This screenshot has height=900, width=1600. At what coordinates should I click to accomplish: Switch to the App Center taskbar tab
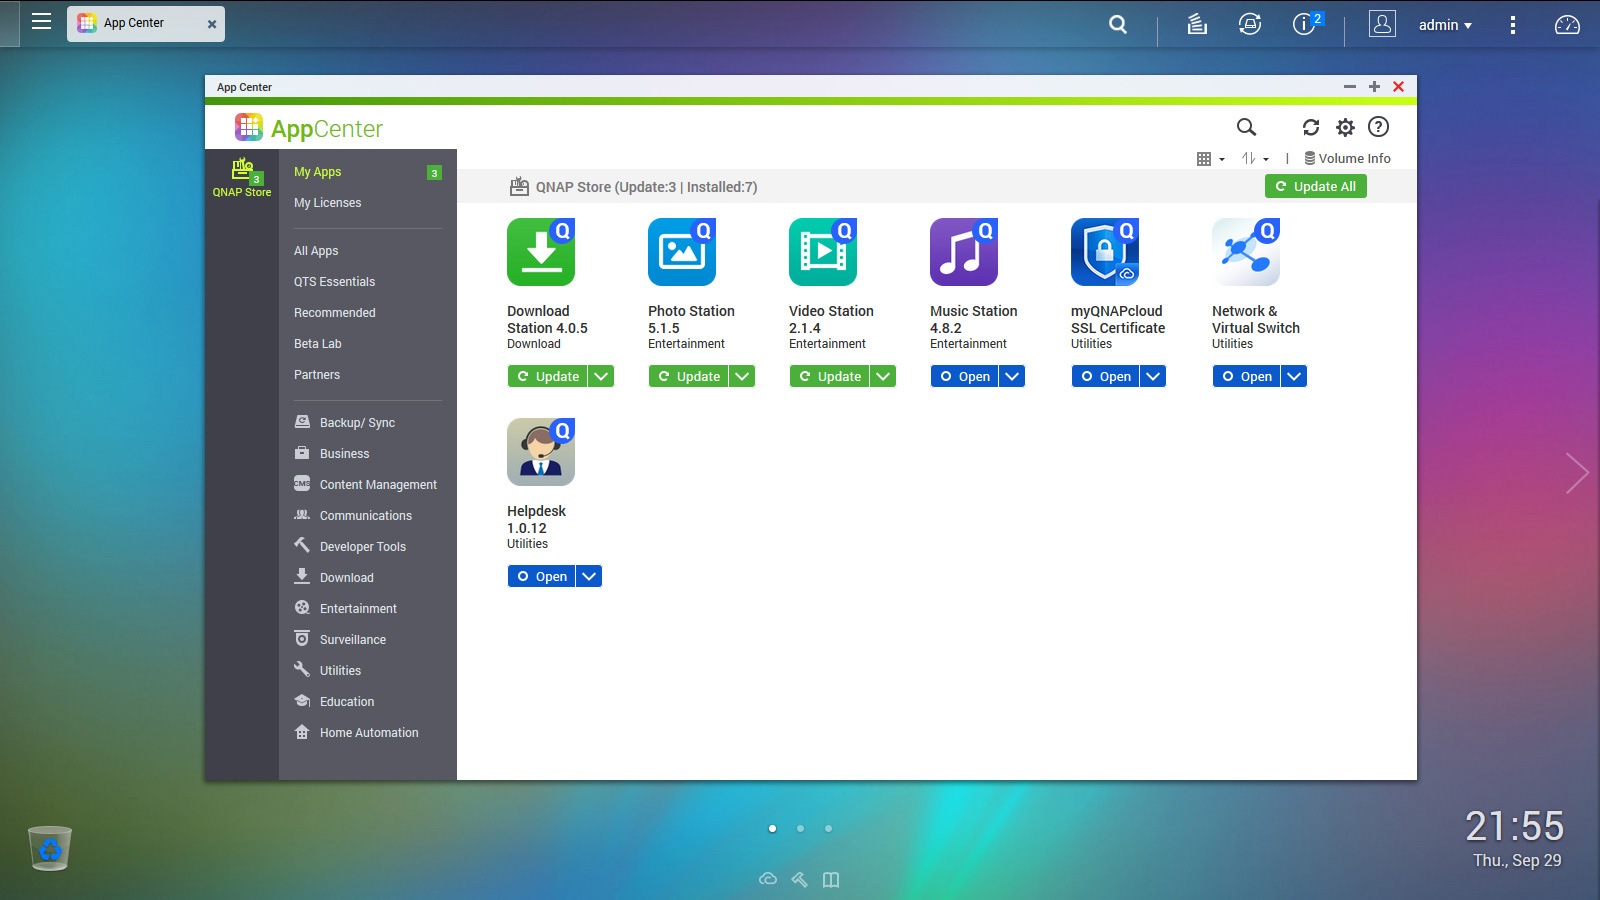tap(146, 23)
